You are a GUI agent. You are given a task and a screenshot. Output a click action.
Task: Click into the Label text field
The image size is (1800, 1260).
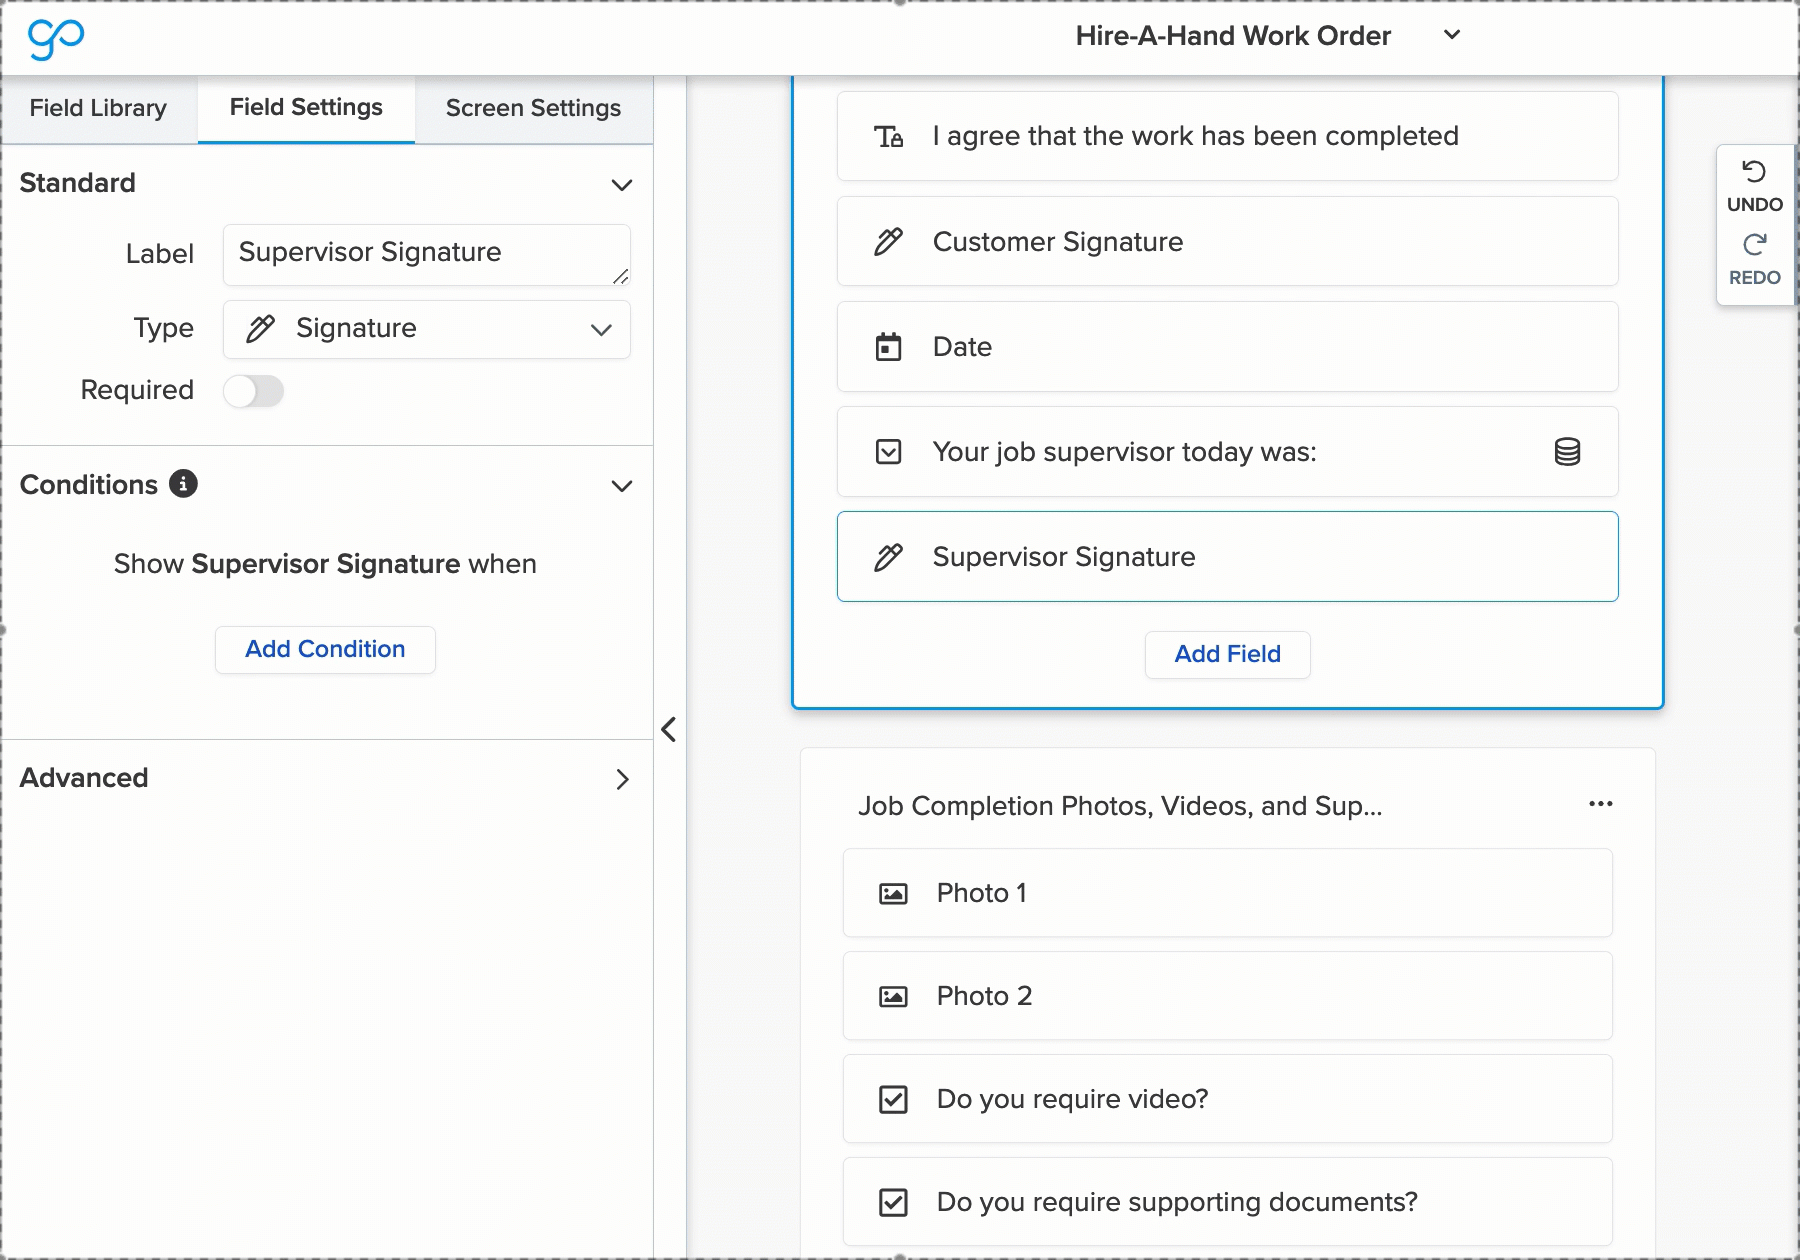click(x=420, y=254)
